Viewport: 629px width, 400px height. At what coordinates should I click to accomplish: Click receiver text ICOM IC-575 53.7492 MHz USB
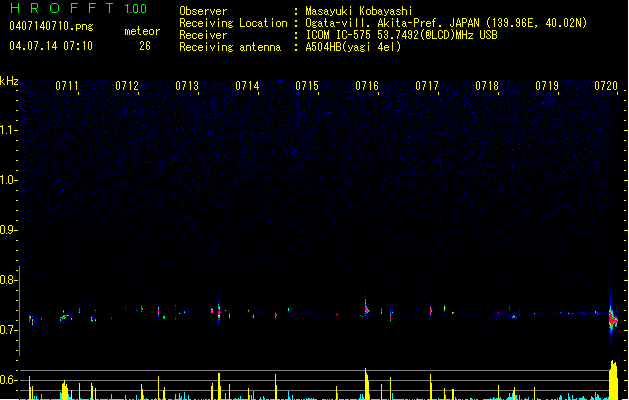coord(402,35)
